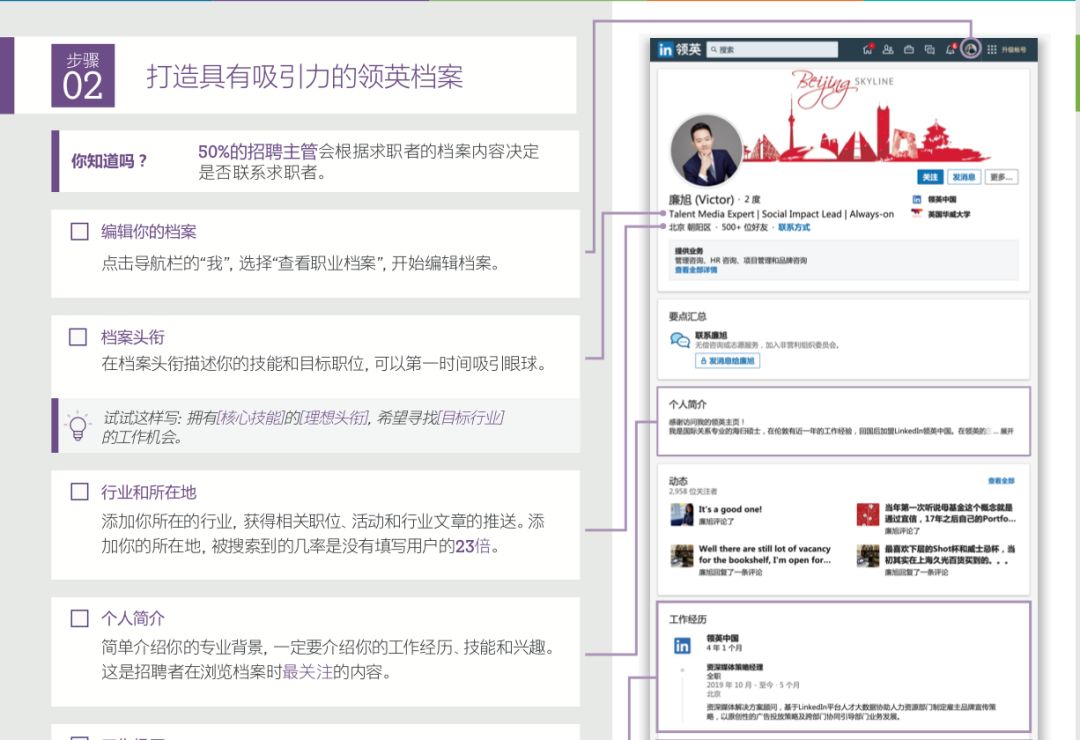
Task: Click 领英中国 company name in profile header
Action: tap(942, 199)
